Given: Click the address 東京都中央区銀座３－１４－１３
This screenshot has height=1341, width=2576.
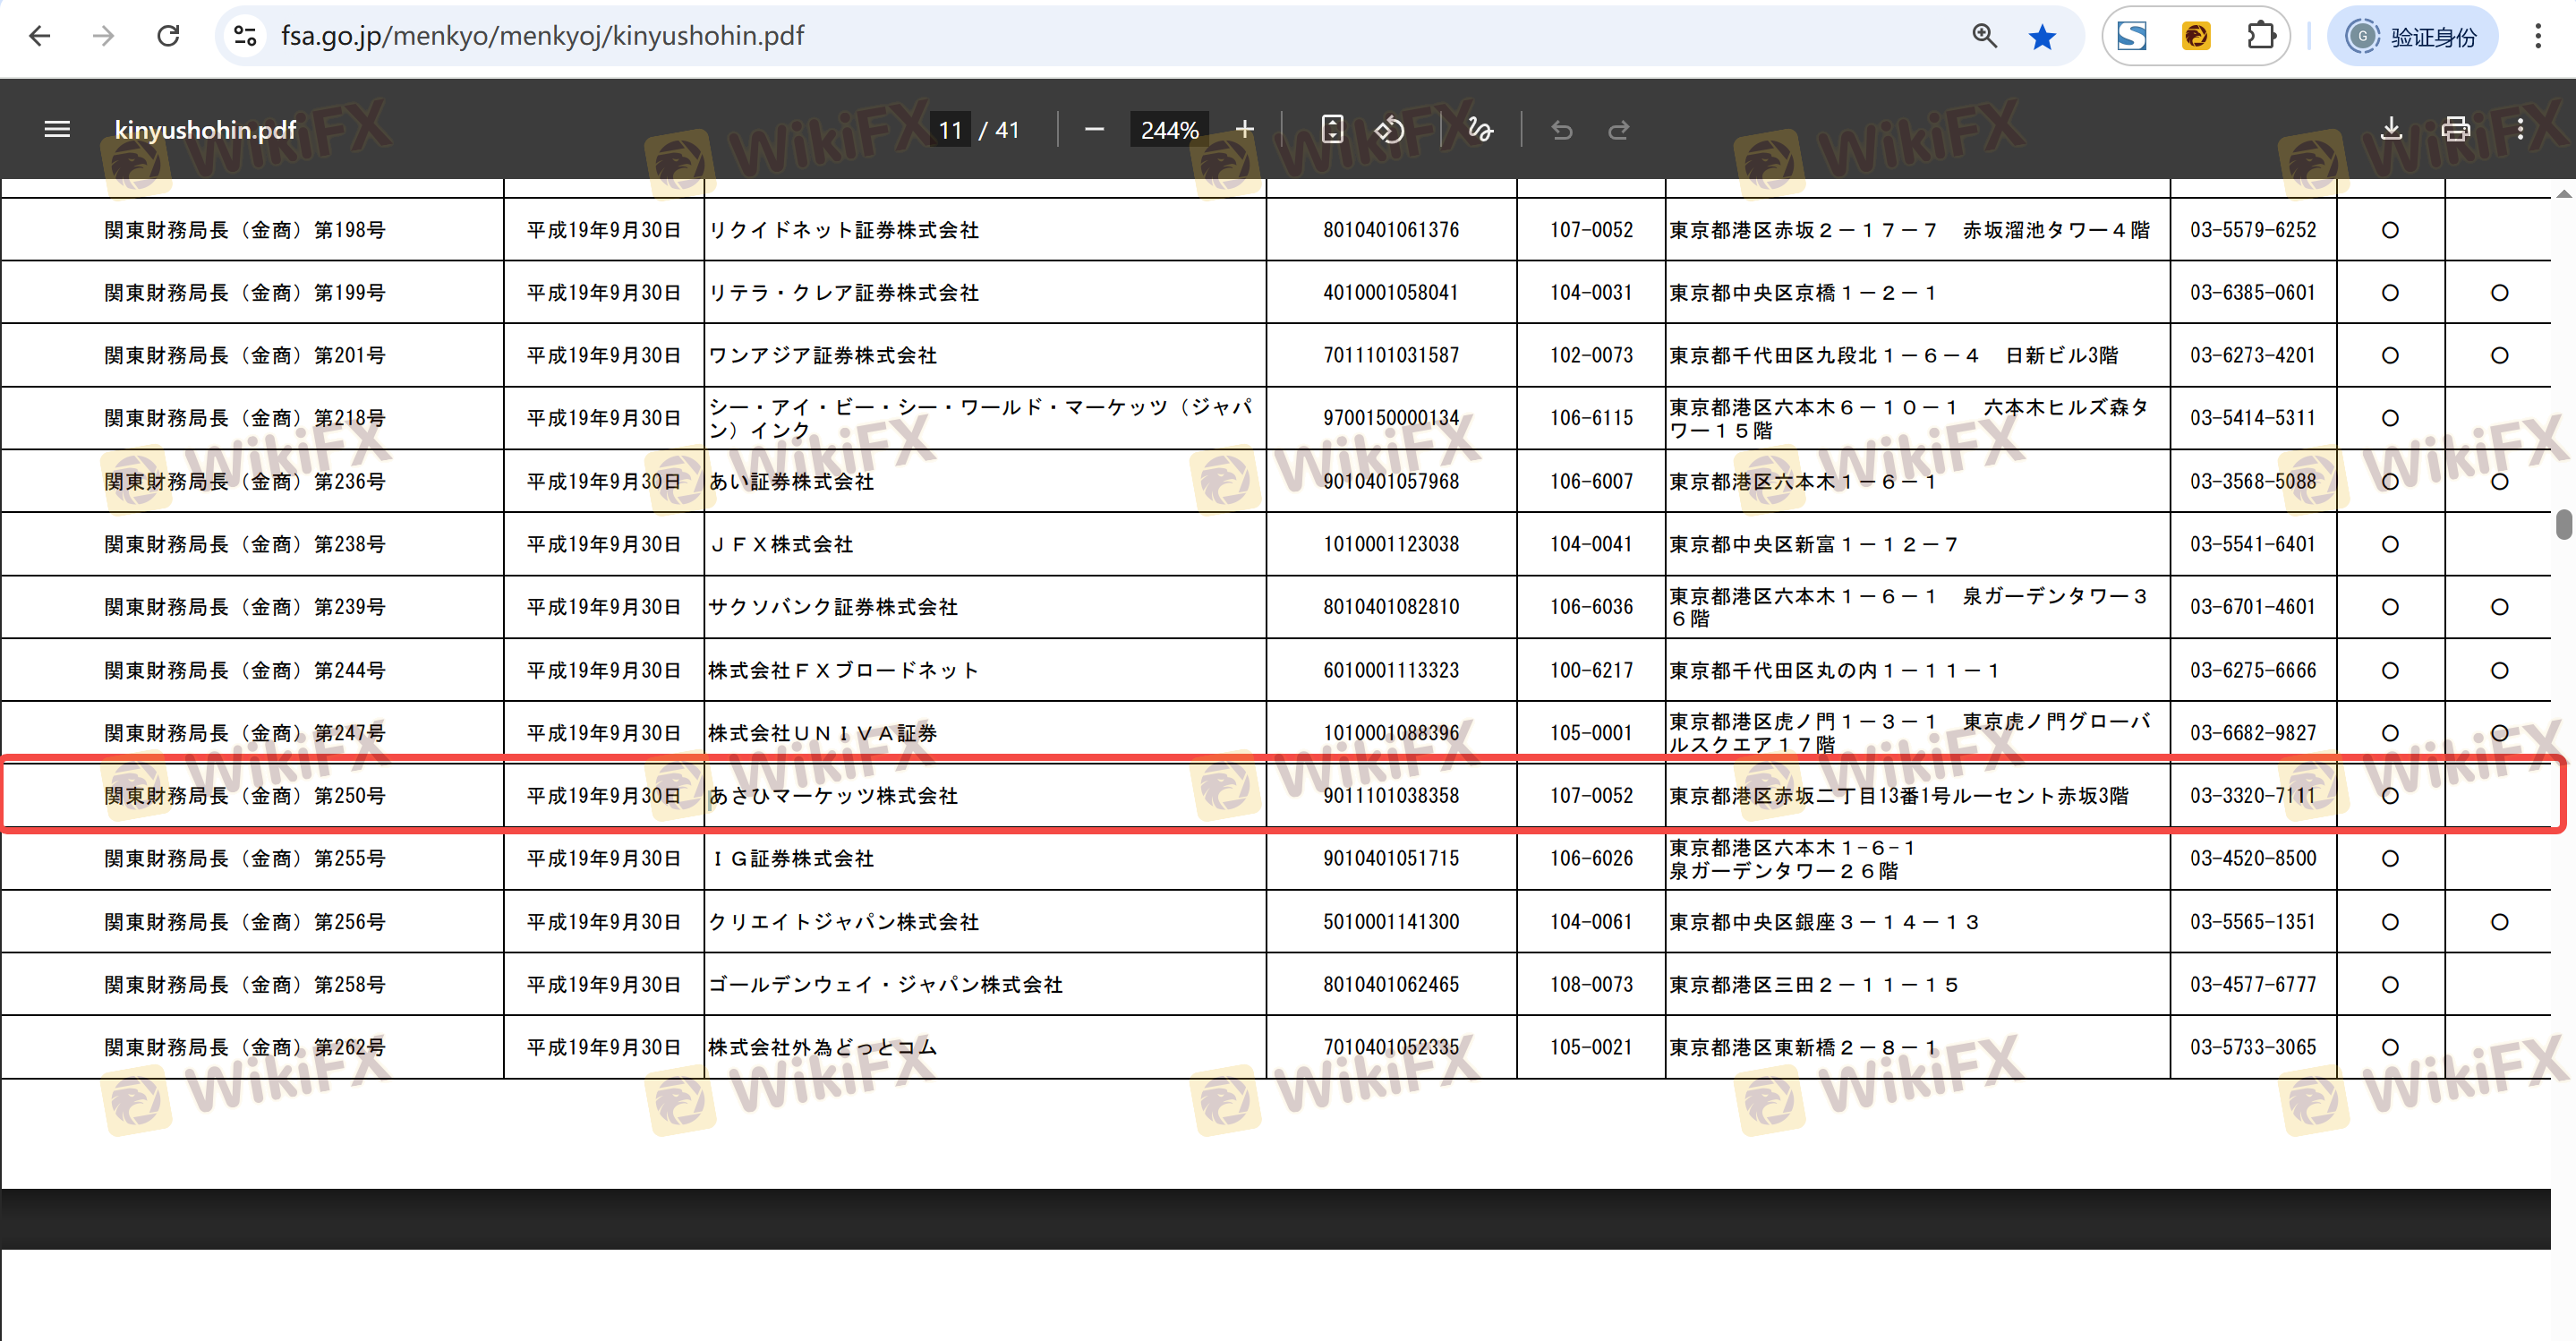Looking at the screenshot, I should [1824, 923].
